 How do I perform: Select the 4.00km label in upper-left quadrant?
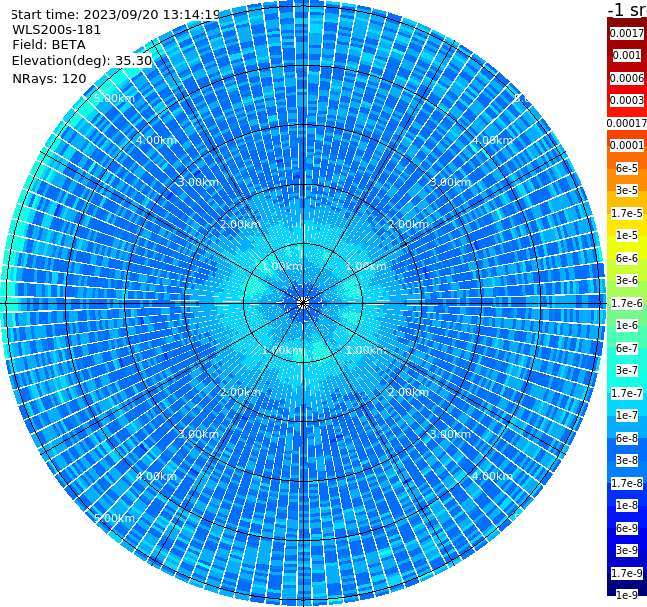(156, 140)
